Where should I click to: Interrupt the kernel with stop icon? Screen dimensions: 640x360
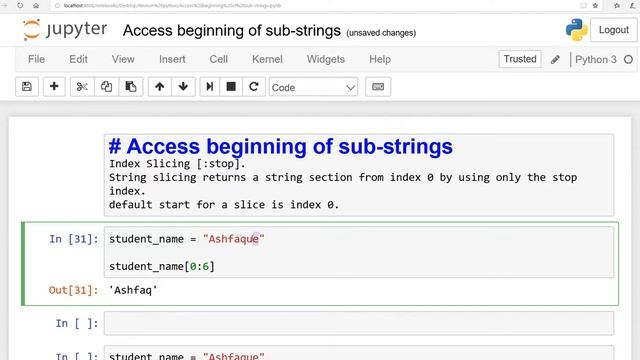(231, 87)
